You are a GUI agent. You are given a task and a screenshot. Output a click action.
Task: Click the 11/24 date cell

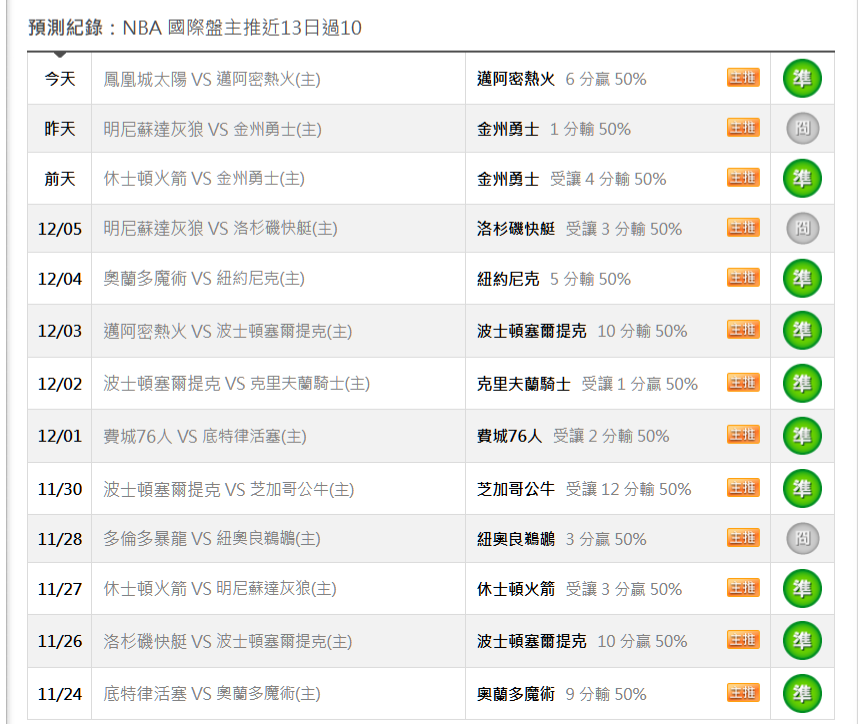click(60, 694)
